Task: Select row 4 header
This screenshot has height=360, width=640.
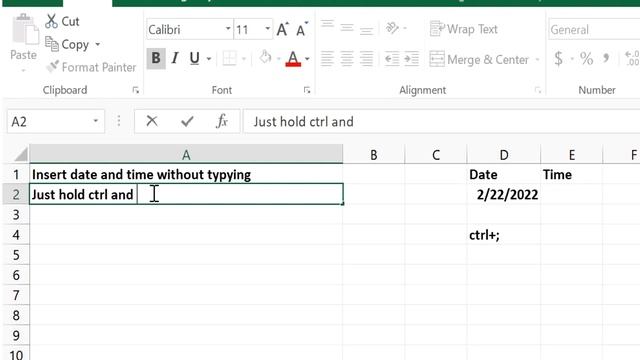Action: [16, 235]
